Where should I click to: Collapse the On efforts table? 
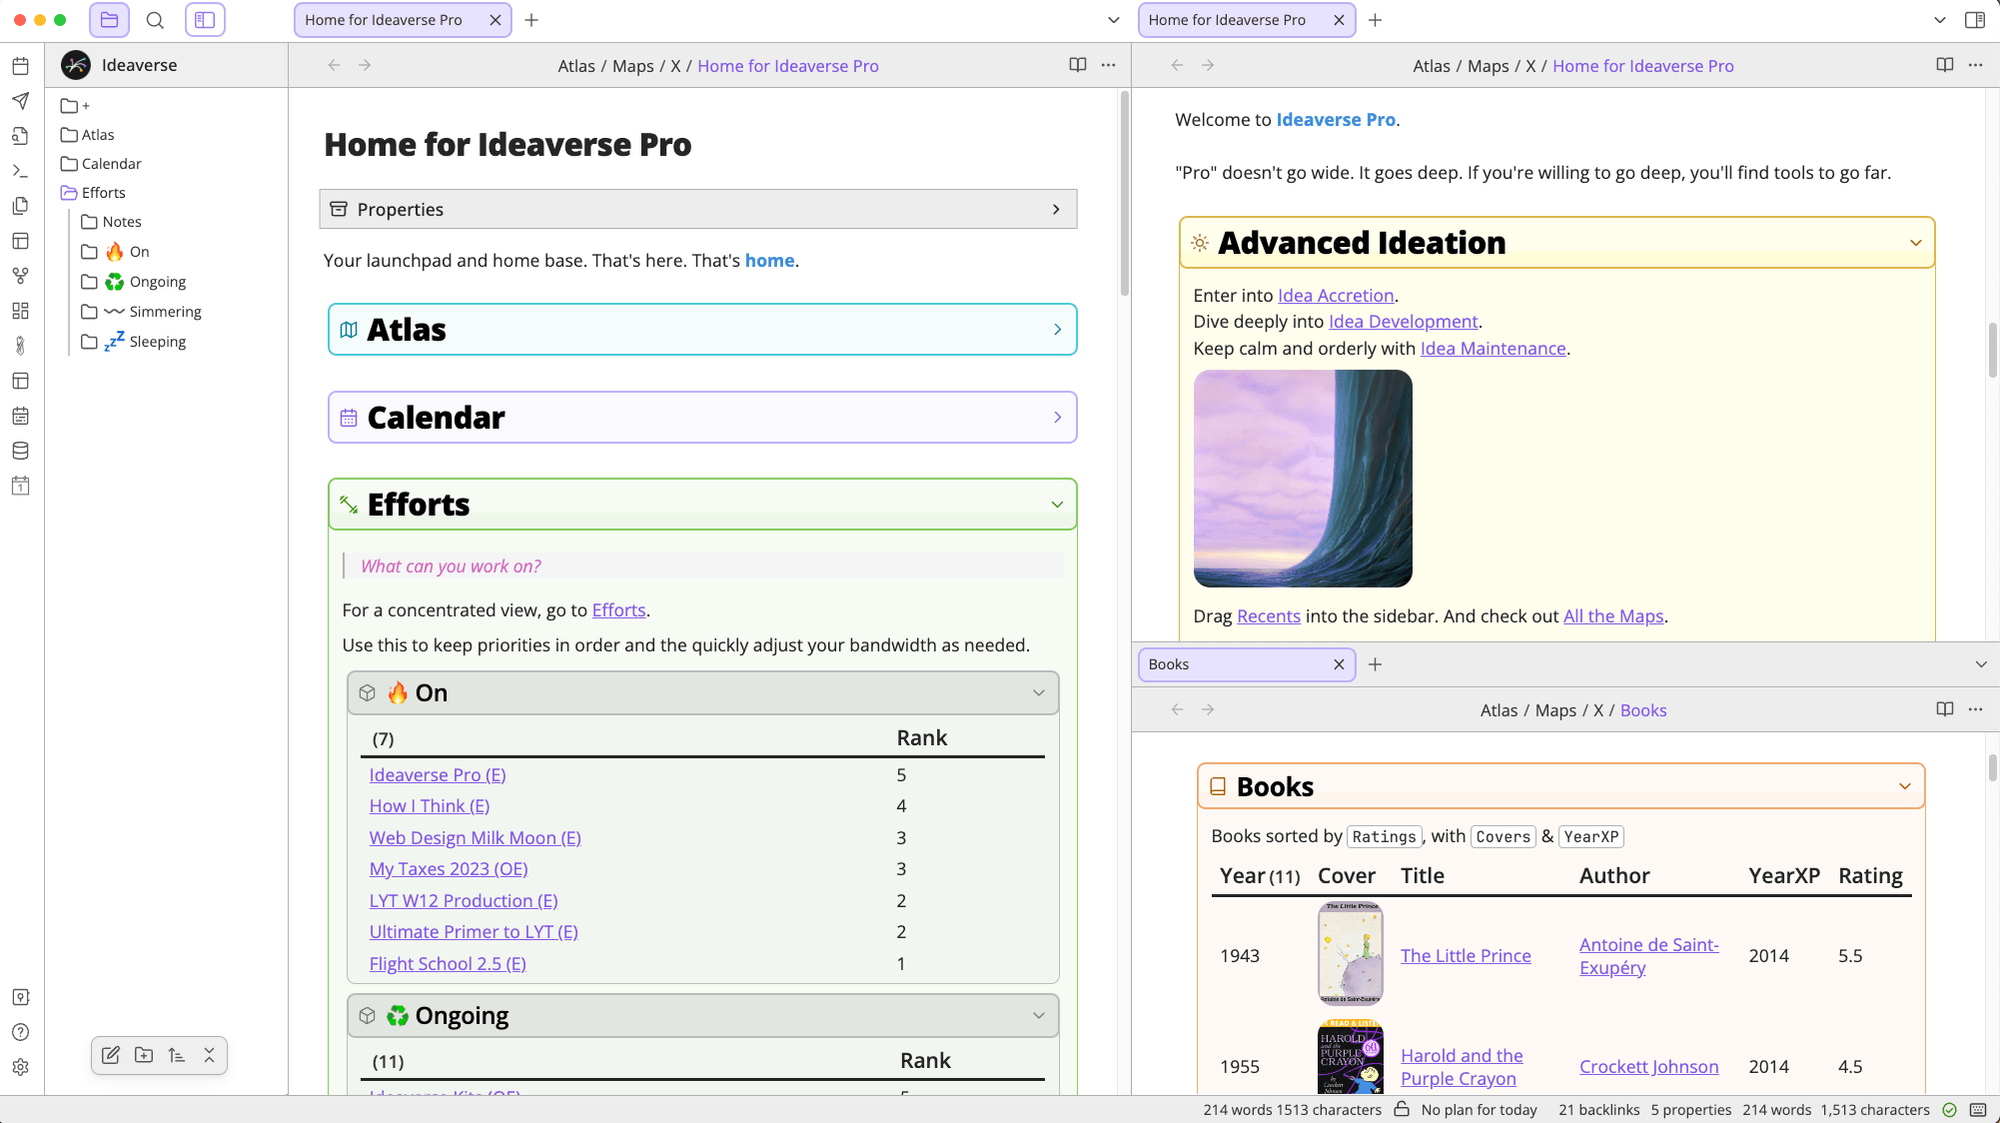[x=1037, y=692]
